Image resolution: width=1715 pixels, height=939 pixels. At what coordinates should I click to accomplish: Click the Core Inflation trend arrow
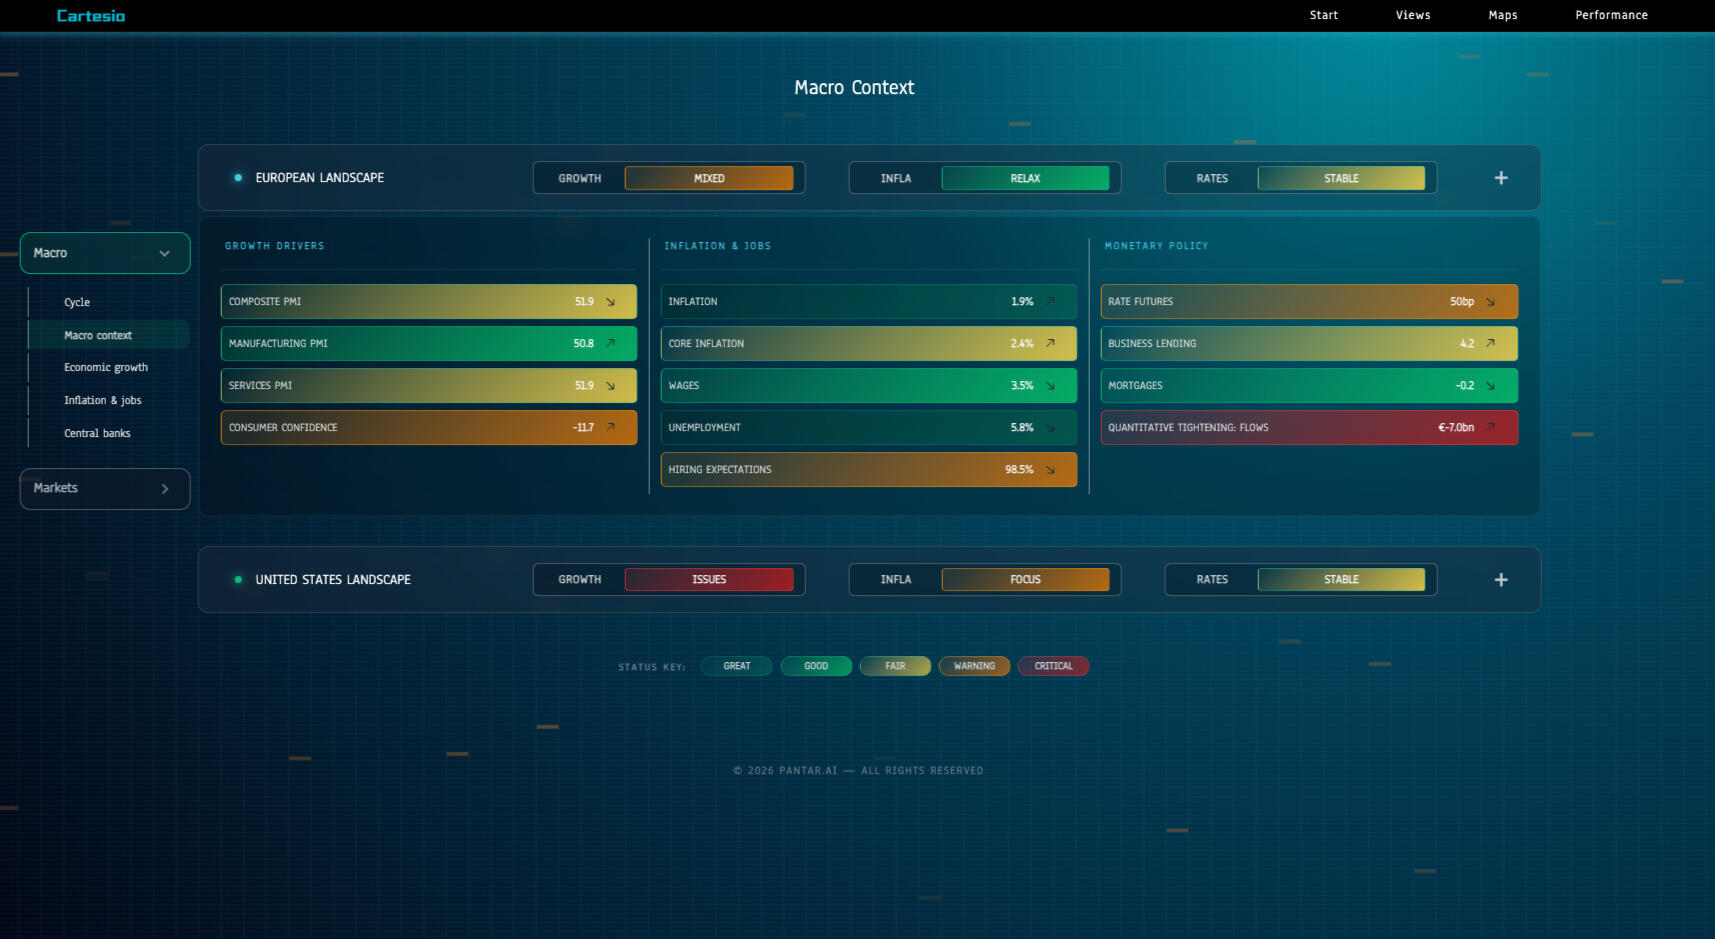click(1050, 344)
